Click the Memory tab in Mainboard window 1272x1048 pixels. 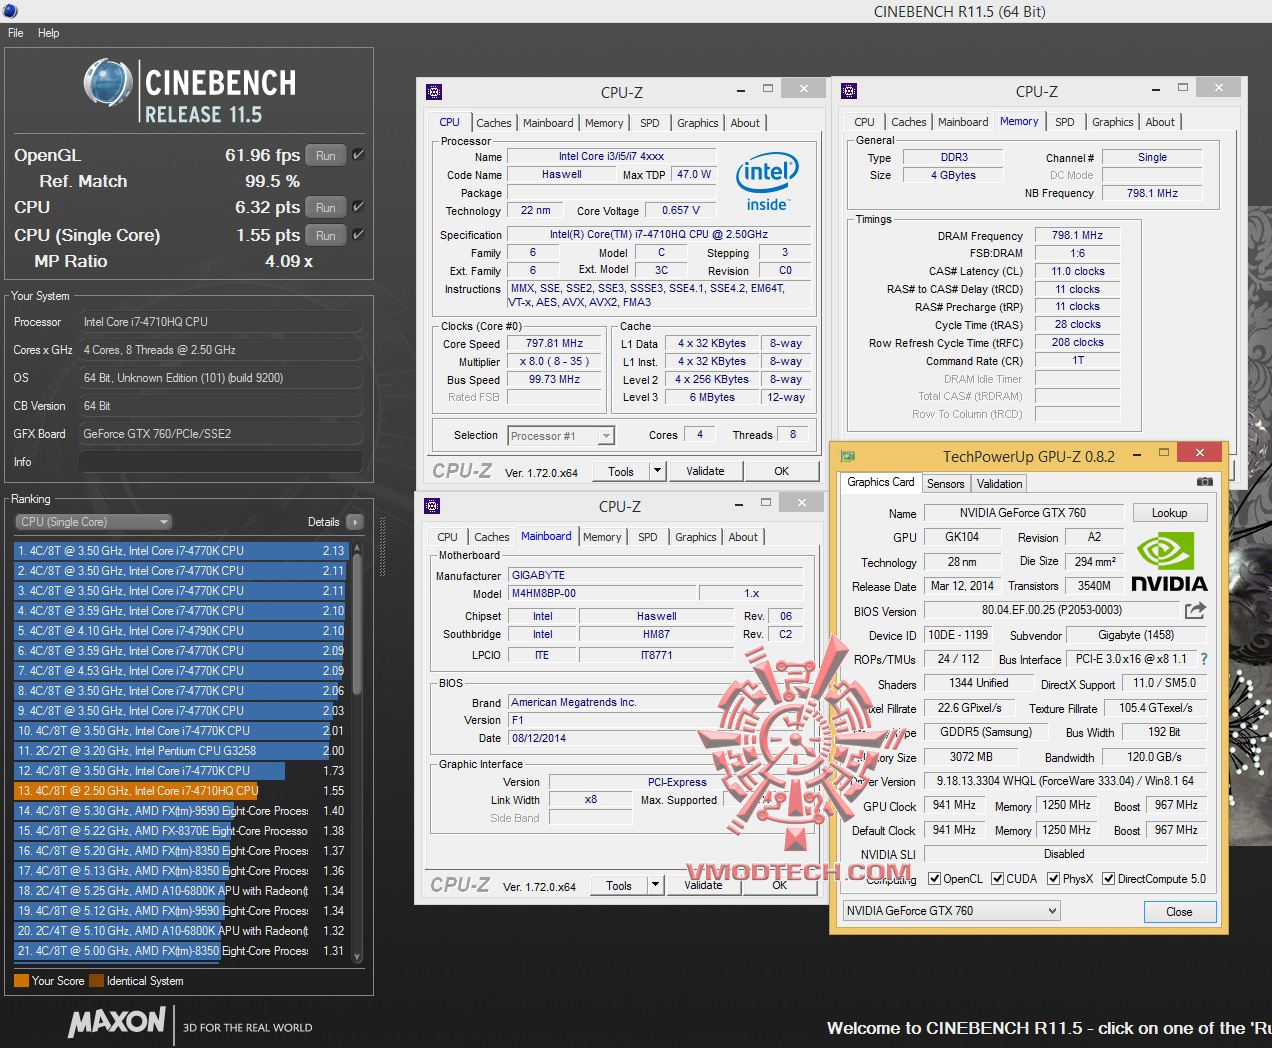[602, 537]
